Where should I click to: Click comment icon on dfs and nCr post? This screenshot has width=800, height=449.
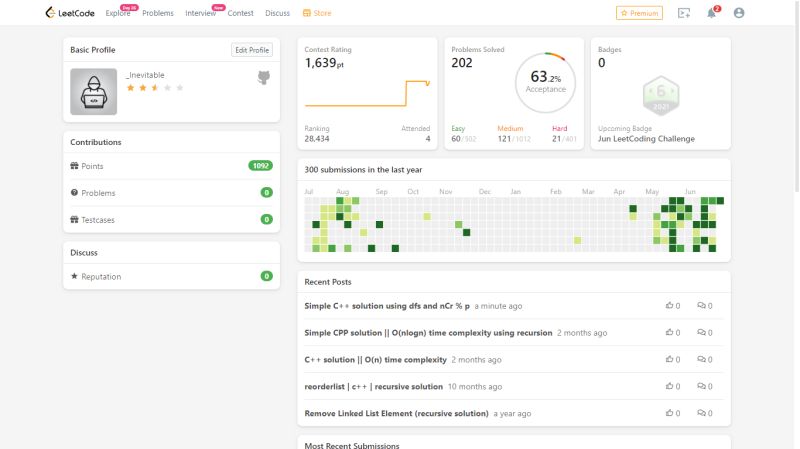coord(702,305)
